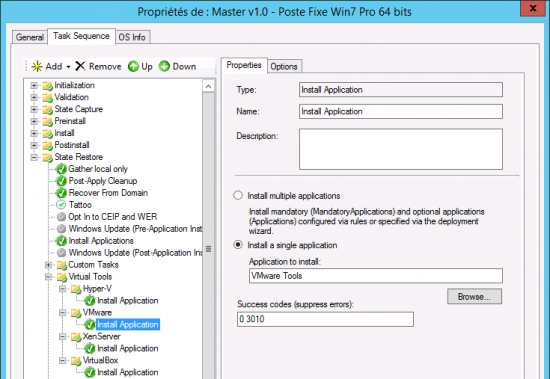550x379 pixels.
Task: Click the Tattoo step check icon
Action: click(61, 205)
